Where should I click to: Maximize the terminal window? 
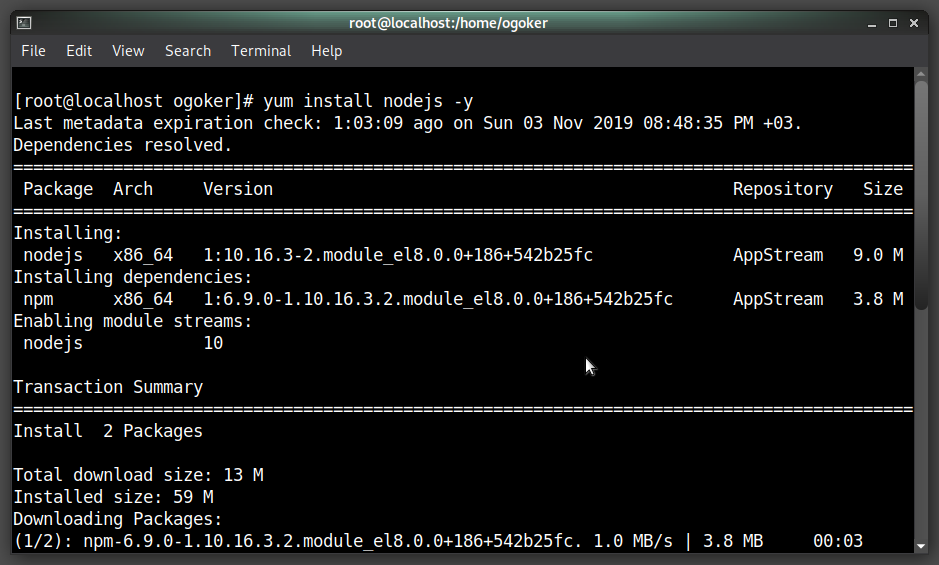click(x=893, y=23)
